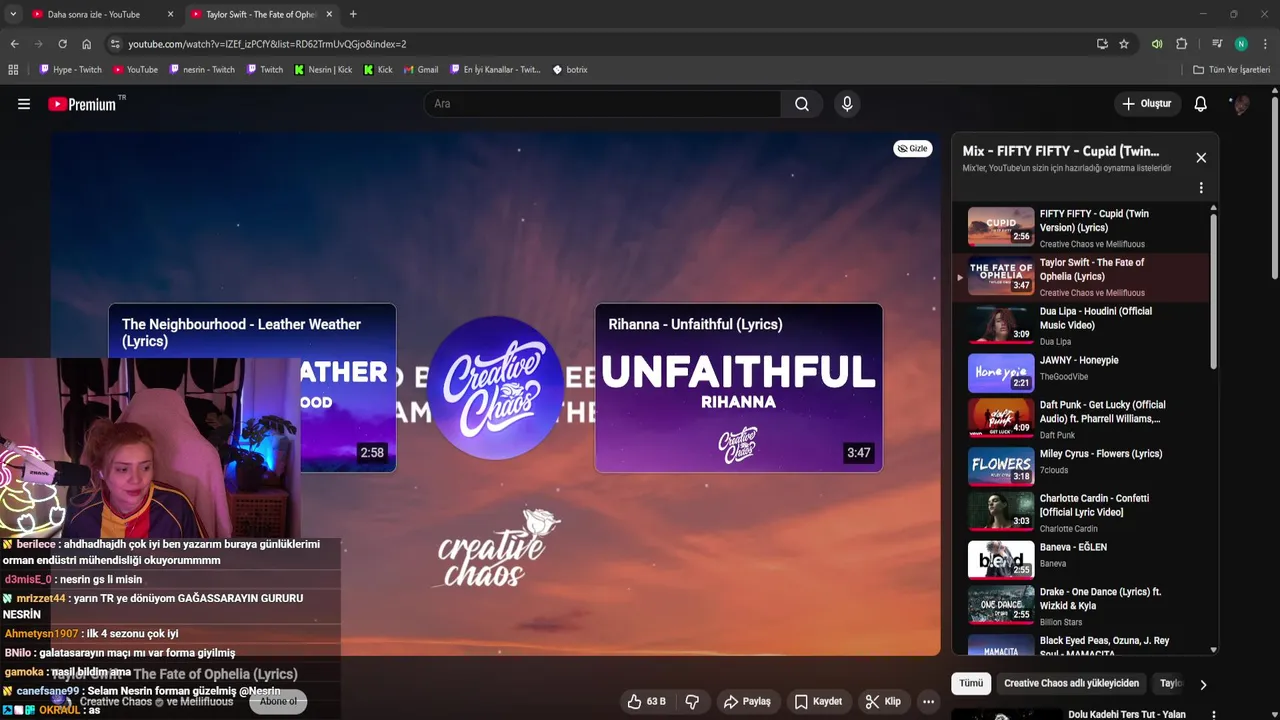Select Creative Chaos adlı yükleyiciden chip
The image size is (1280, 720).
pyautogui.click(x=1071, y=684)
